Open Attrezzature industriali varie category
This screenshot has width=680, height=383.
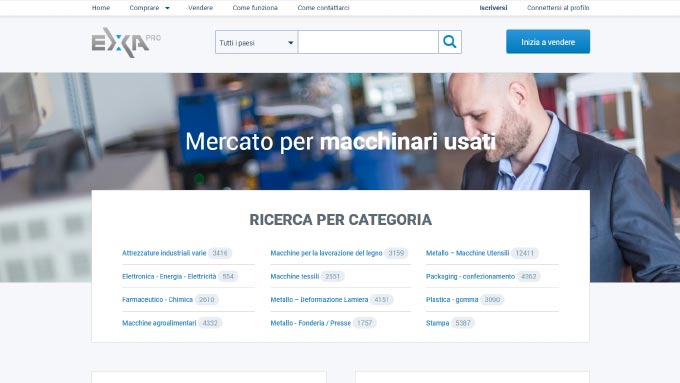(x=164, y=253)
